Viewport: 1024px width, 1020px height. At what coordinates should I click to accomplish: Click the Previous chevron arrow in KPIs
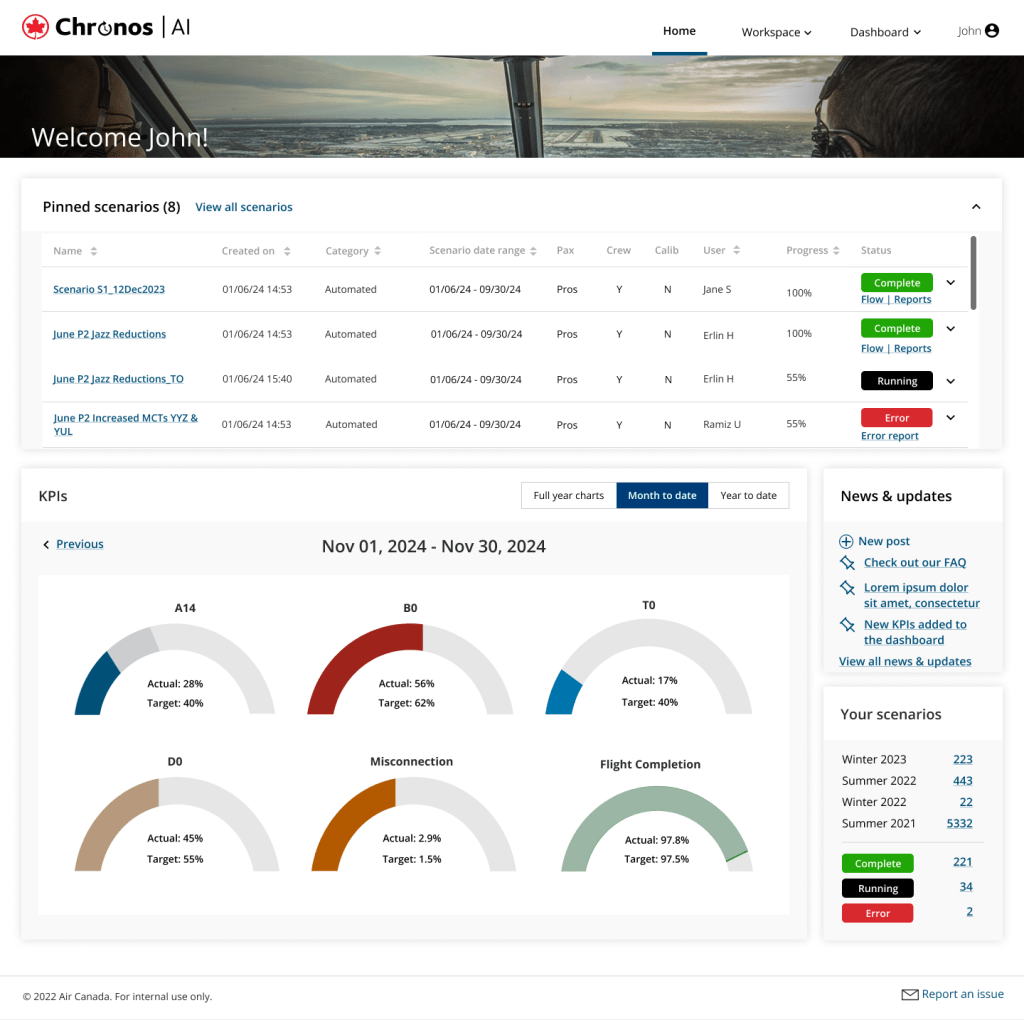point(46,545)
